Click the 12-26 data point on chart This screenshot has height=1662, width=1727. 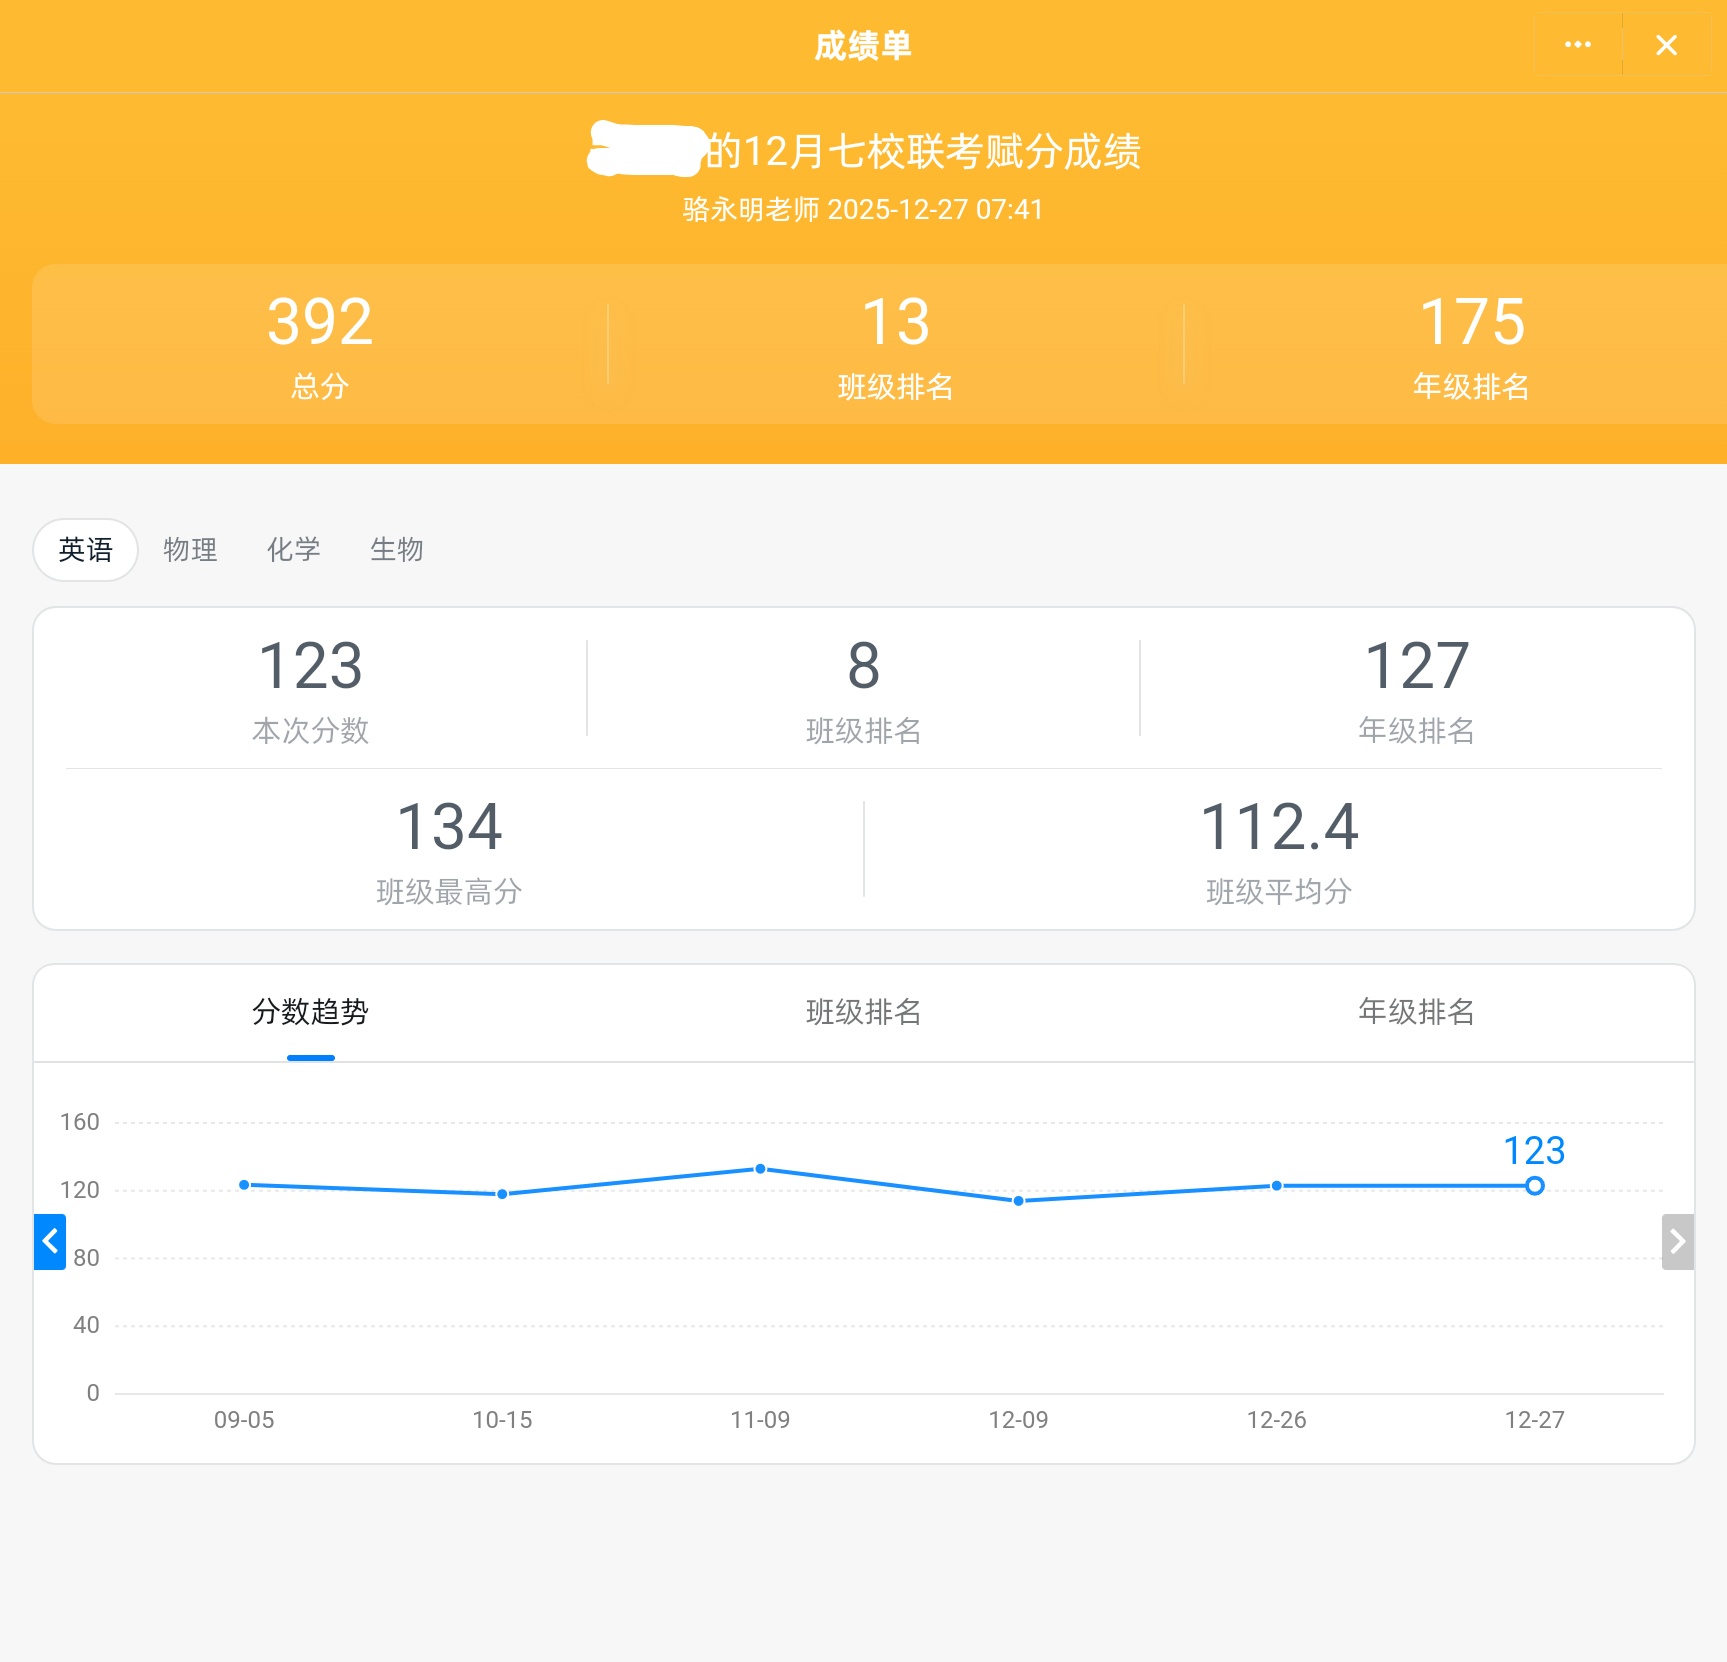click(1276, 1186)
